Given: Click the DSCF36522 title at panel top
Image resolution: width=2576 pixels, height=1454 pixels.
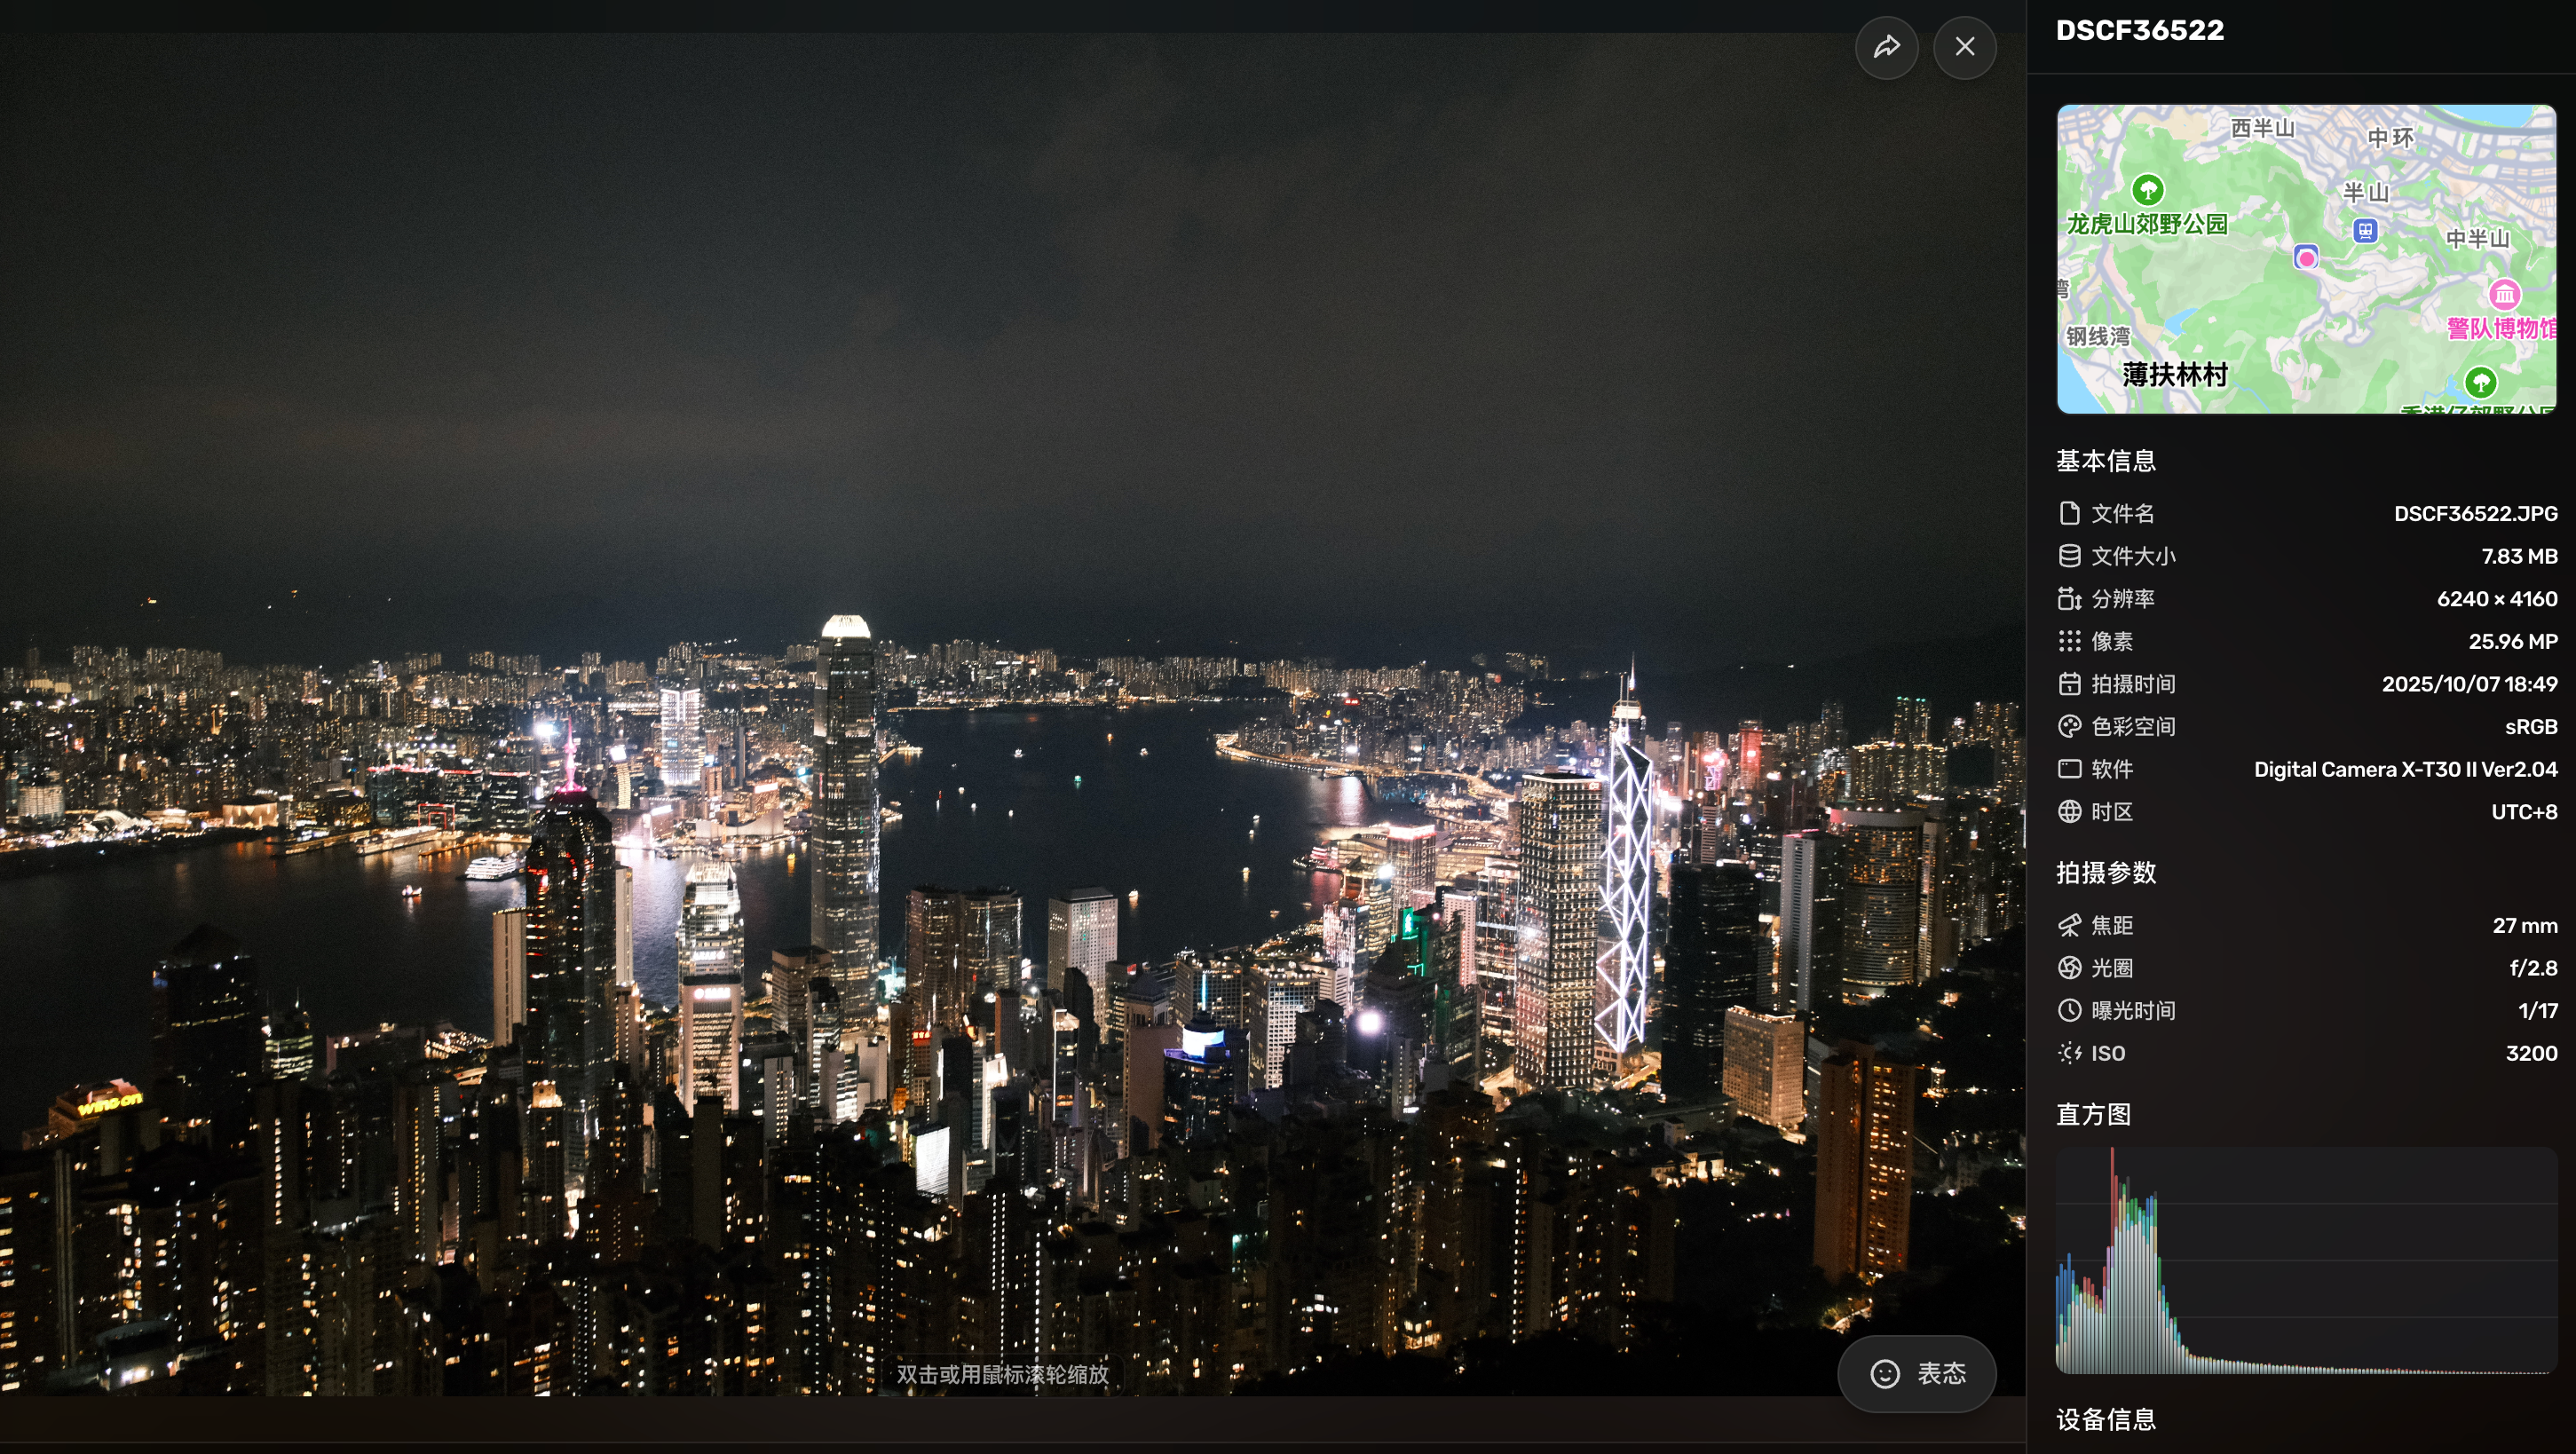Looking at the screenshot, I should coord(2139,30).
